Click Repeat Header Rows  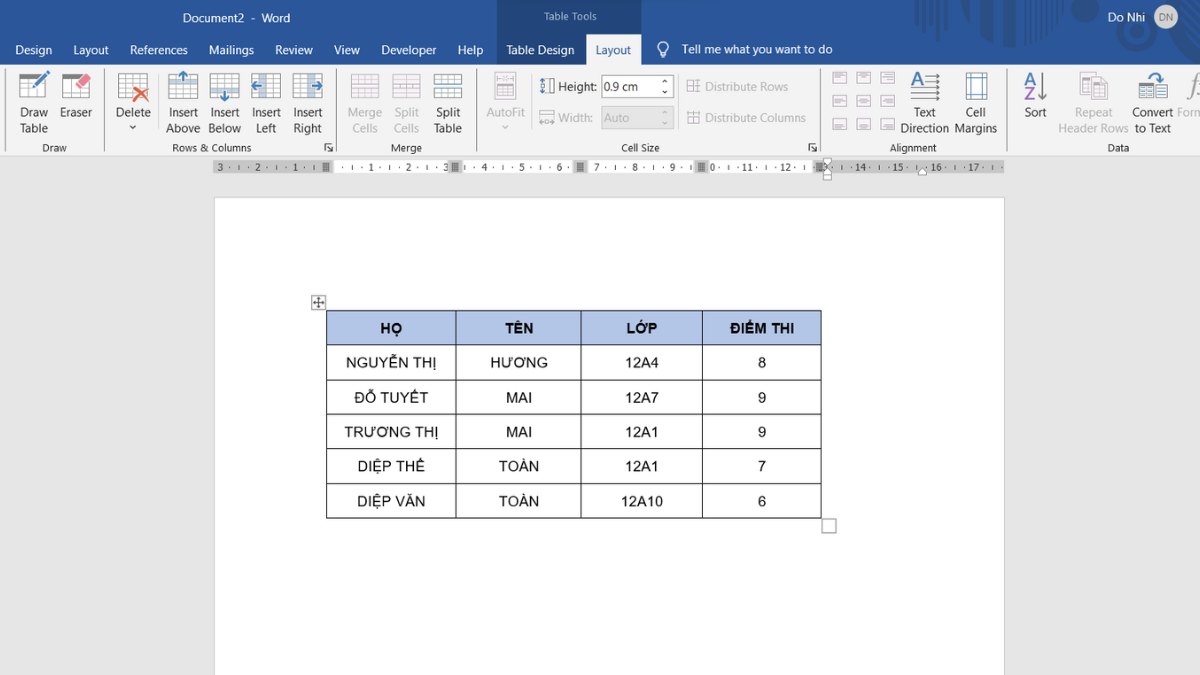pos(1093,103)
